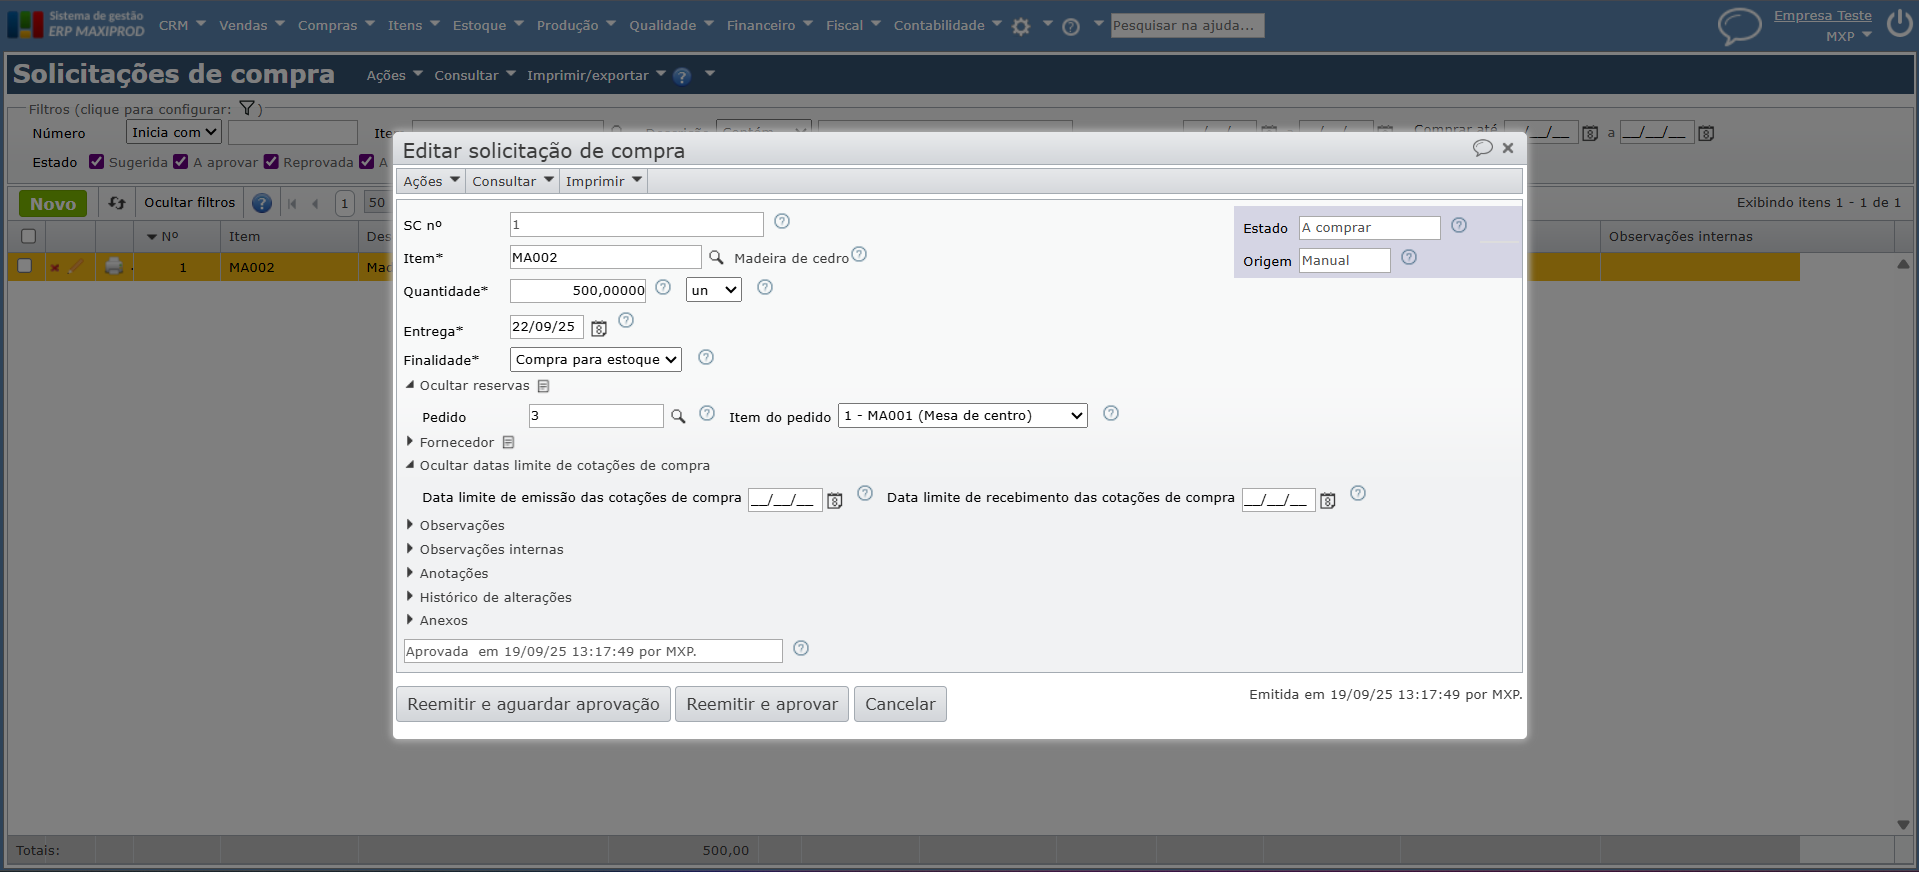Click the Pesquisar na ajuda search box
This screenshot has width=1919, height=872.
point(1187,25)
